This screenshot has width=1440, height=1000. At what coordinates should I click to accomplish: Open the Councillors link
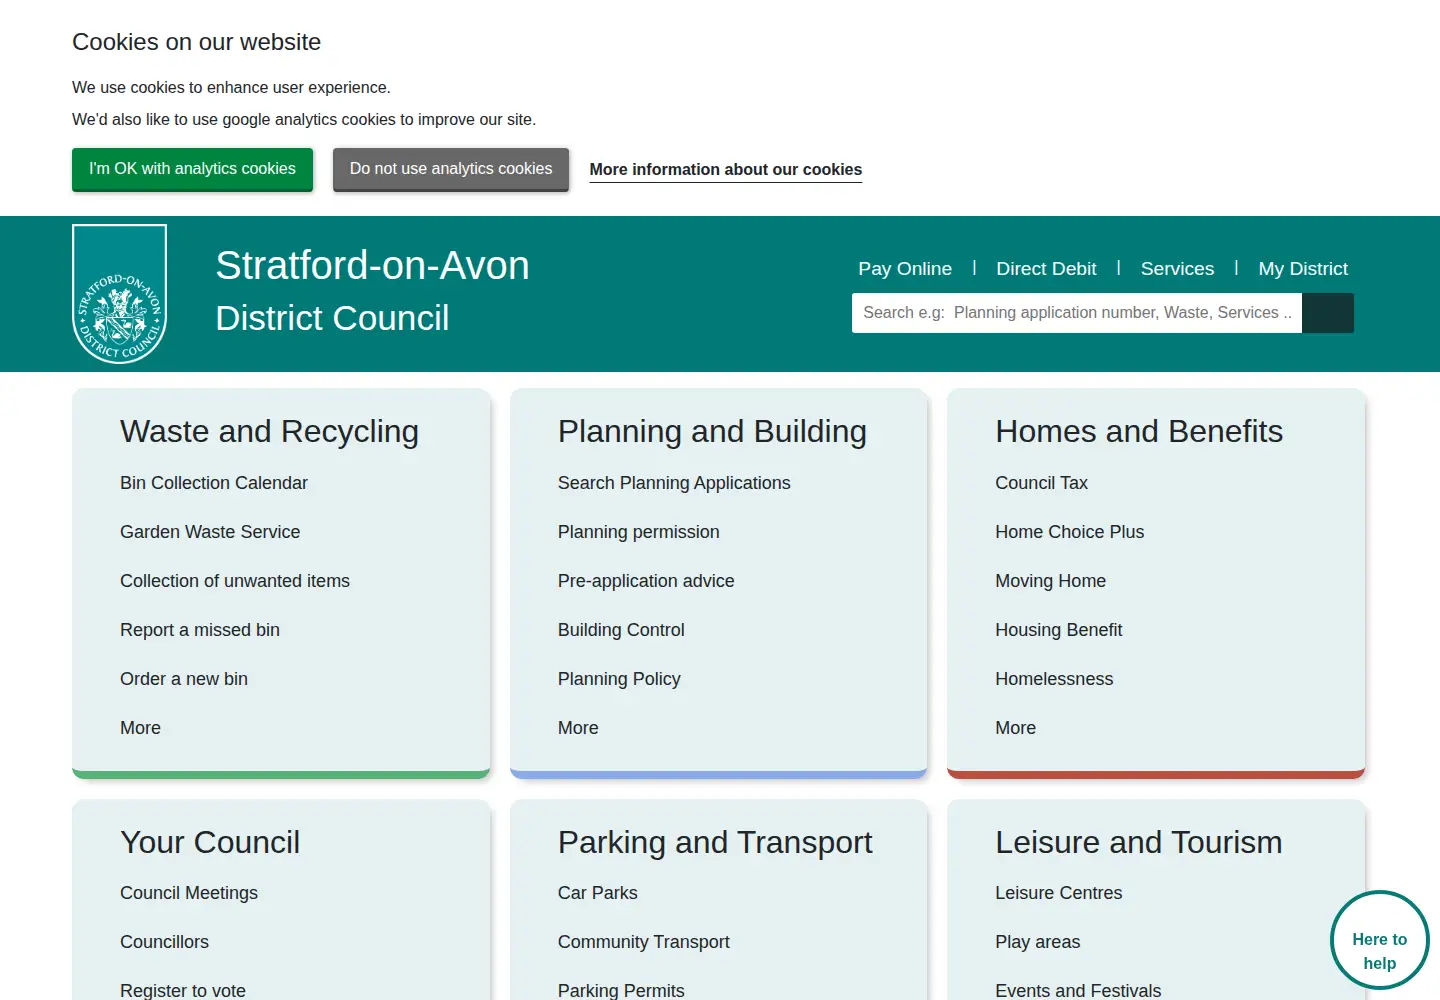(164, 942)
